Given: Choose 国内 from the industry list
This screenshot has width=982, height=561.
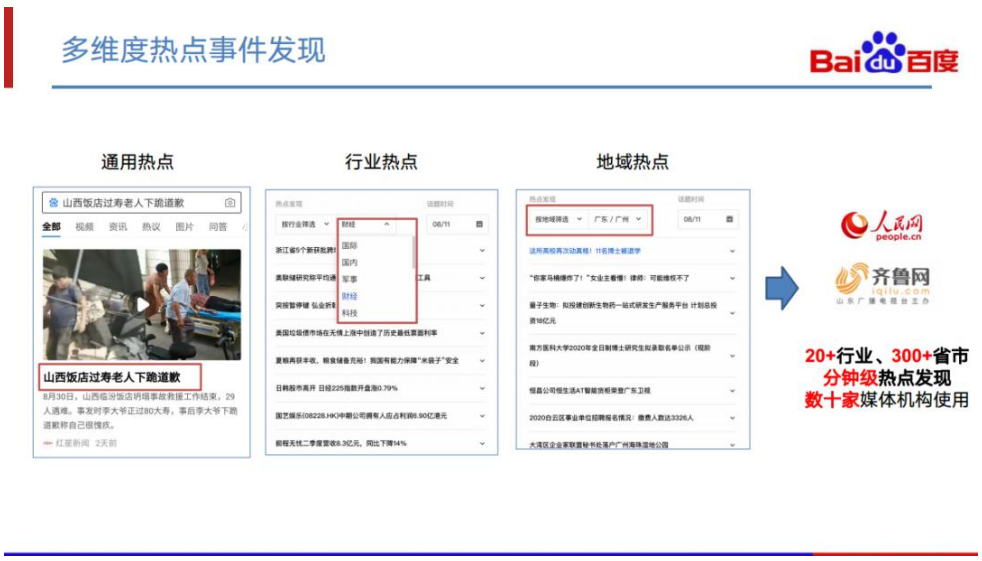Looking at the screenshot, I should [x=349, y=263].
